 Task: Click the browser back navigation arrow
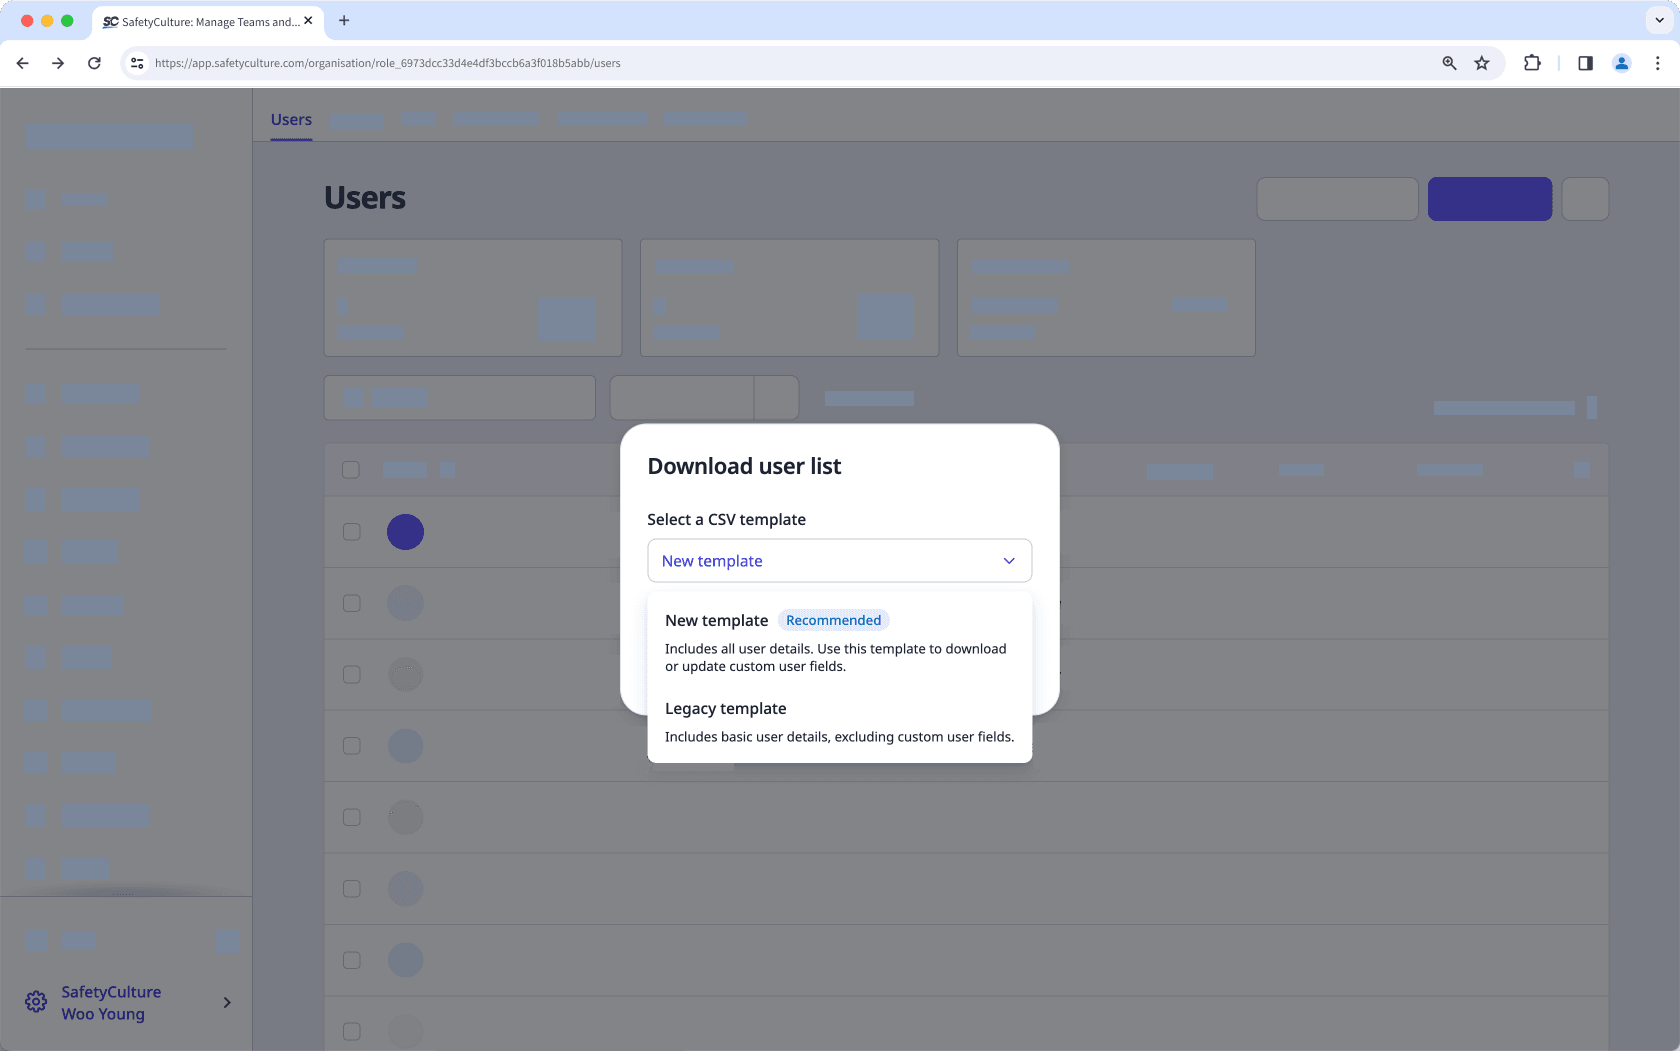click(22, 62)
